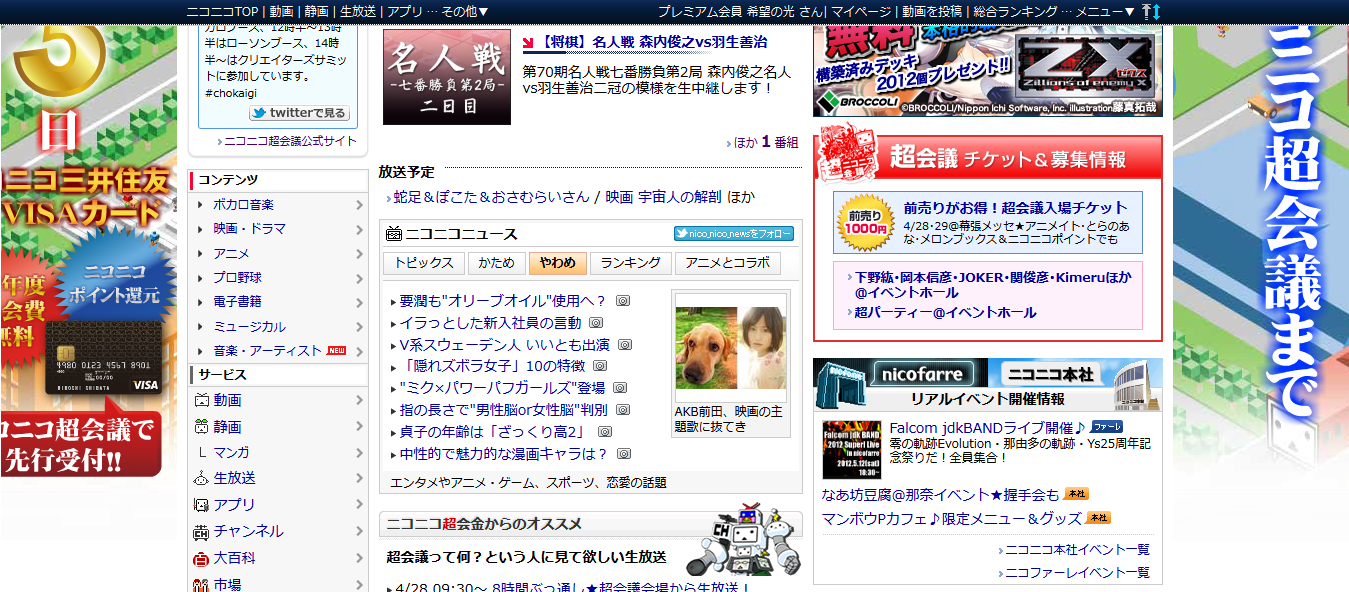Click the Falcom jdk BAND event thumbnail

pyautogui.click(x=852, y=451)
